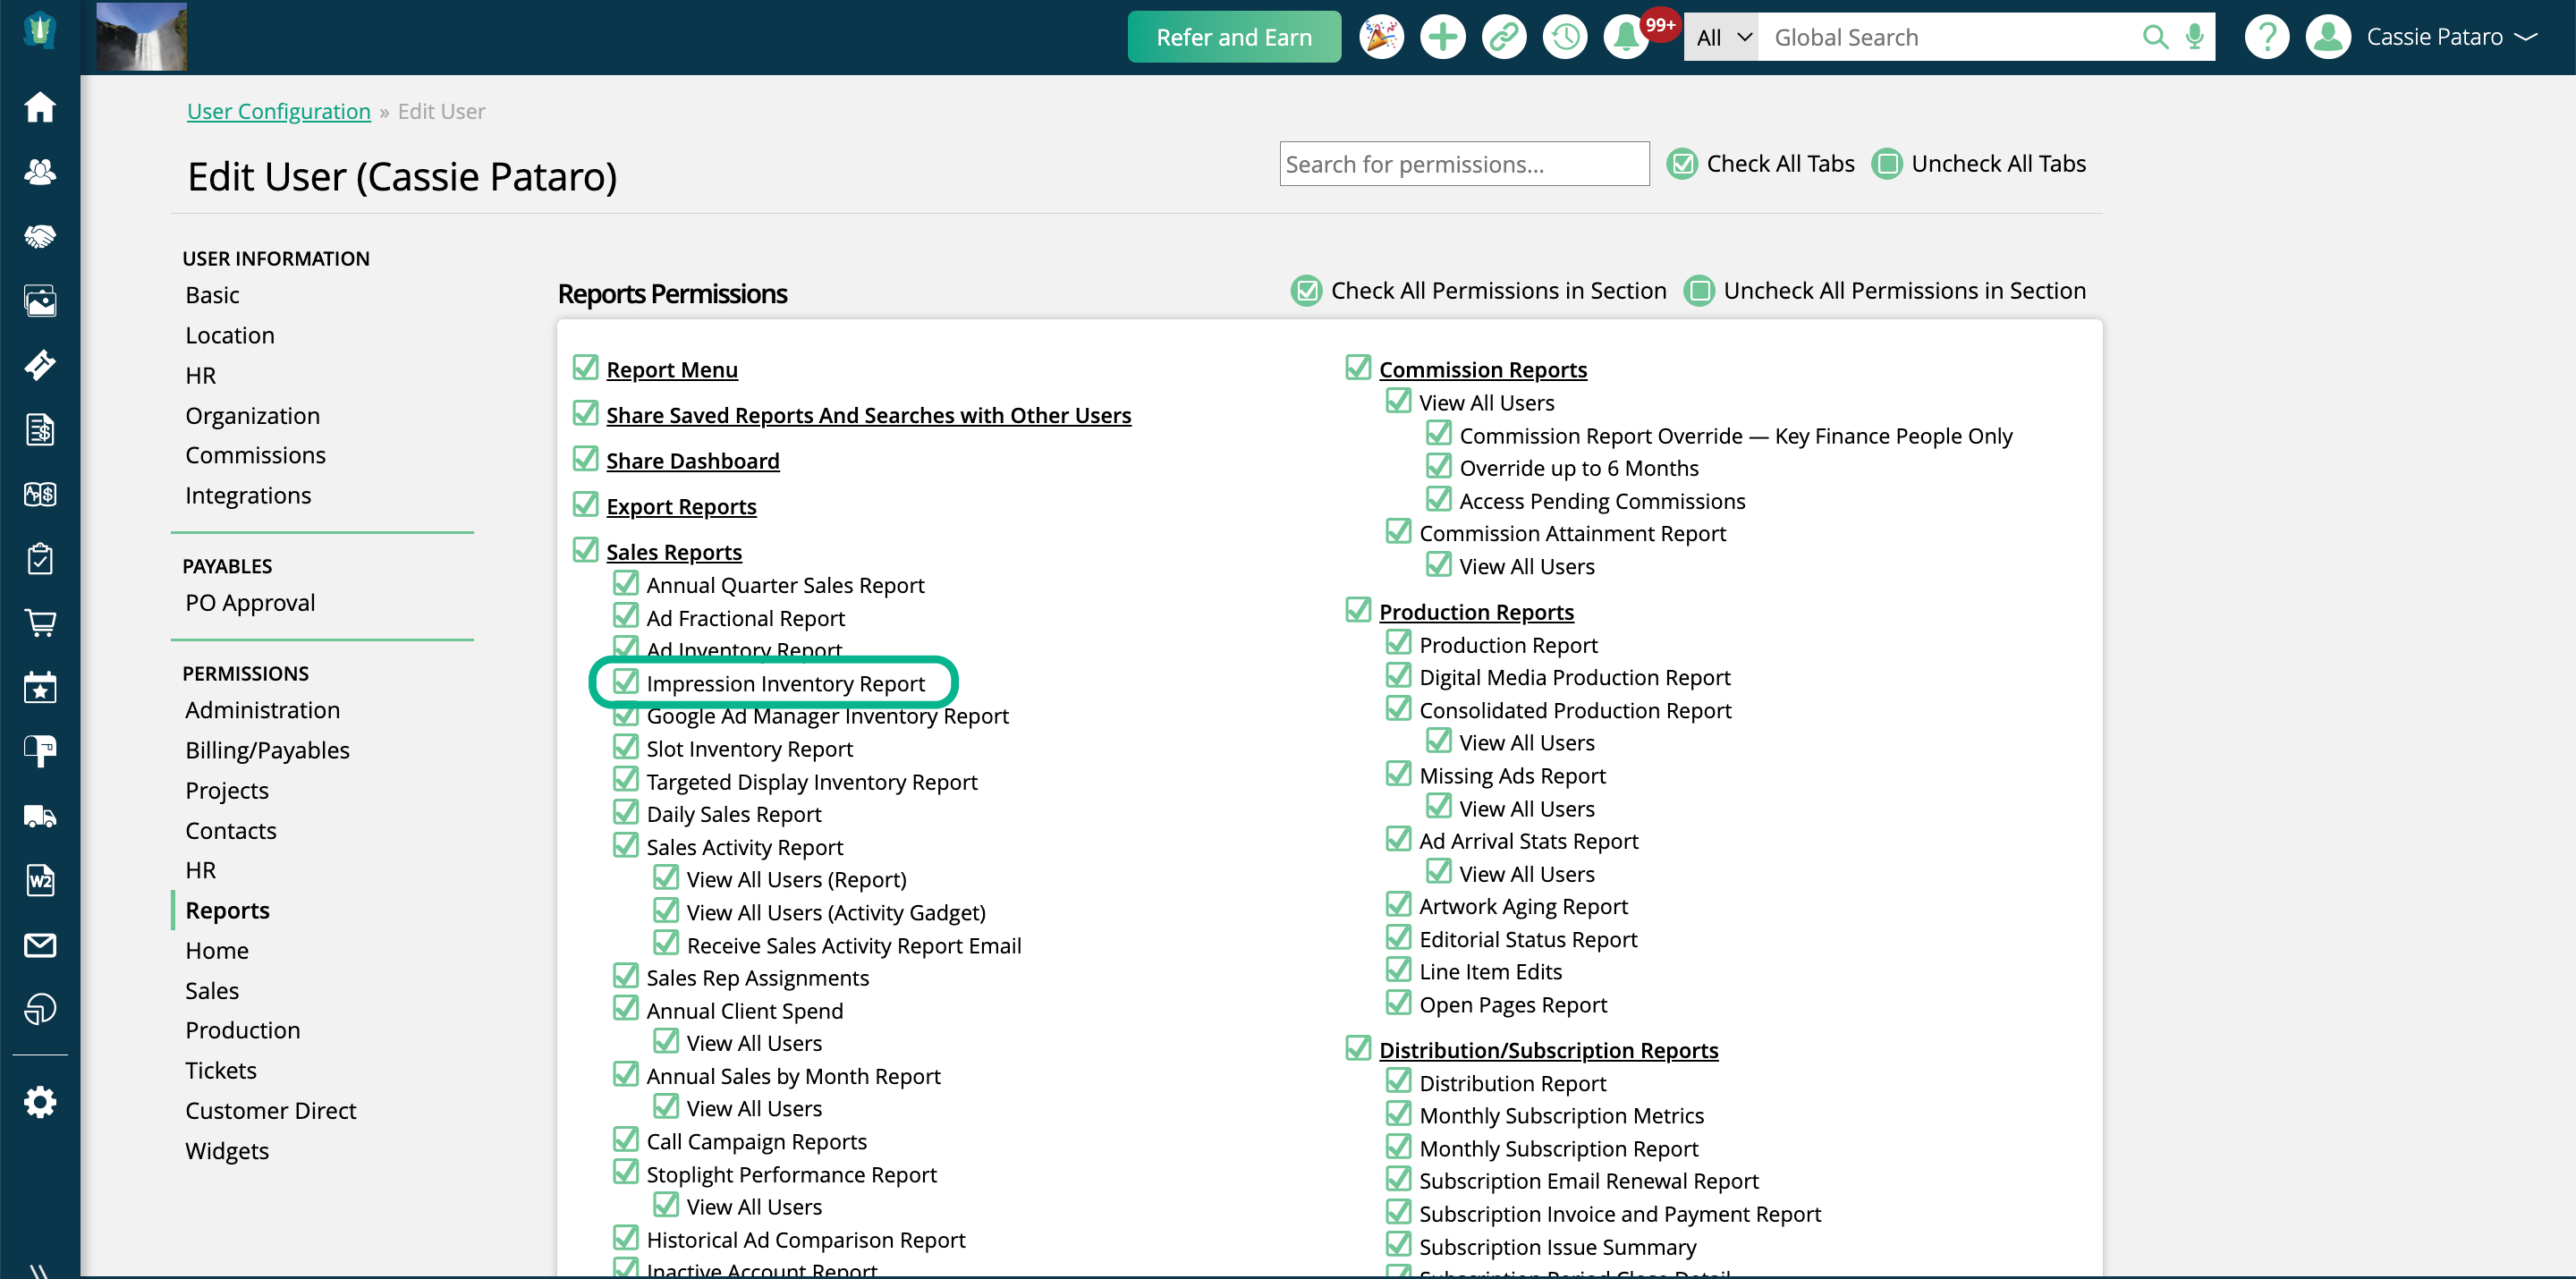This screenshot has height=1279, width=2576.
Task: Click the Refer and Earn button
Action: coord(1233,38)
